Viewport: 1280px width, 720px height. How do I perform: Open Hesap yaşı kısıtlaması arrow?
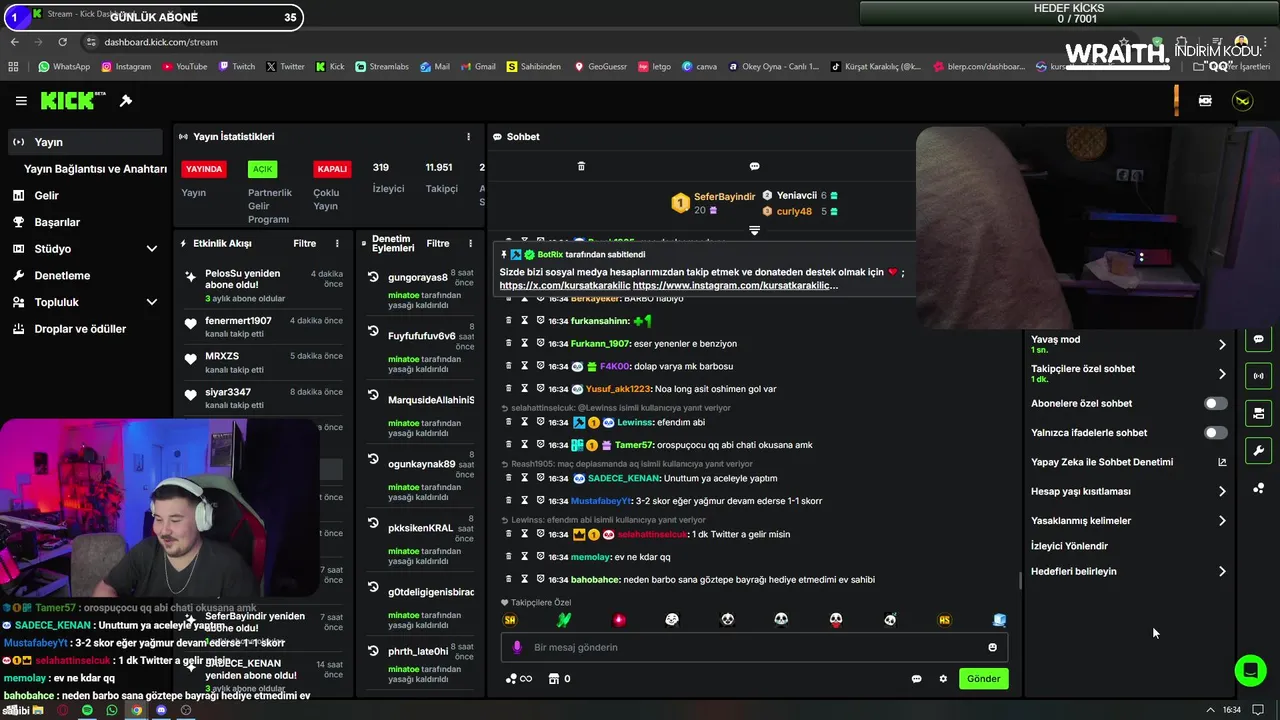point(1222,491)
